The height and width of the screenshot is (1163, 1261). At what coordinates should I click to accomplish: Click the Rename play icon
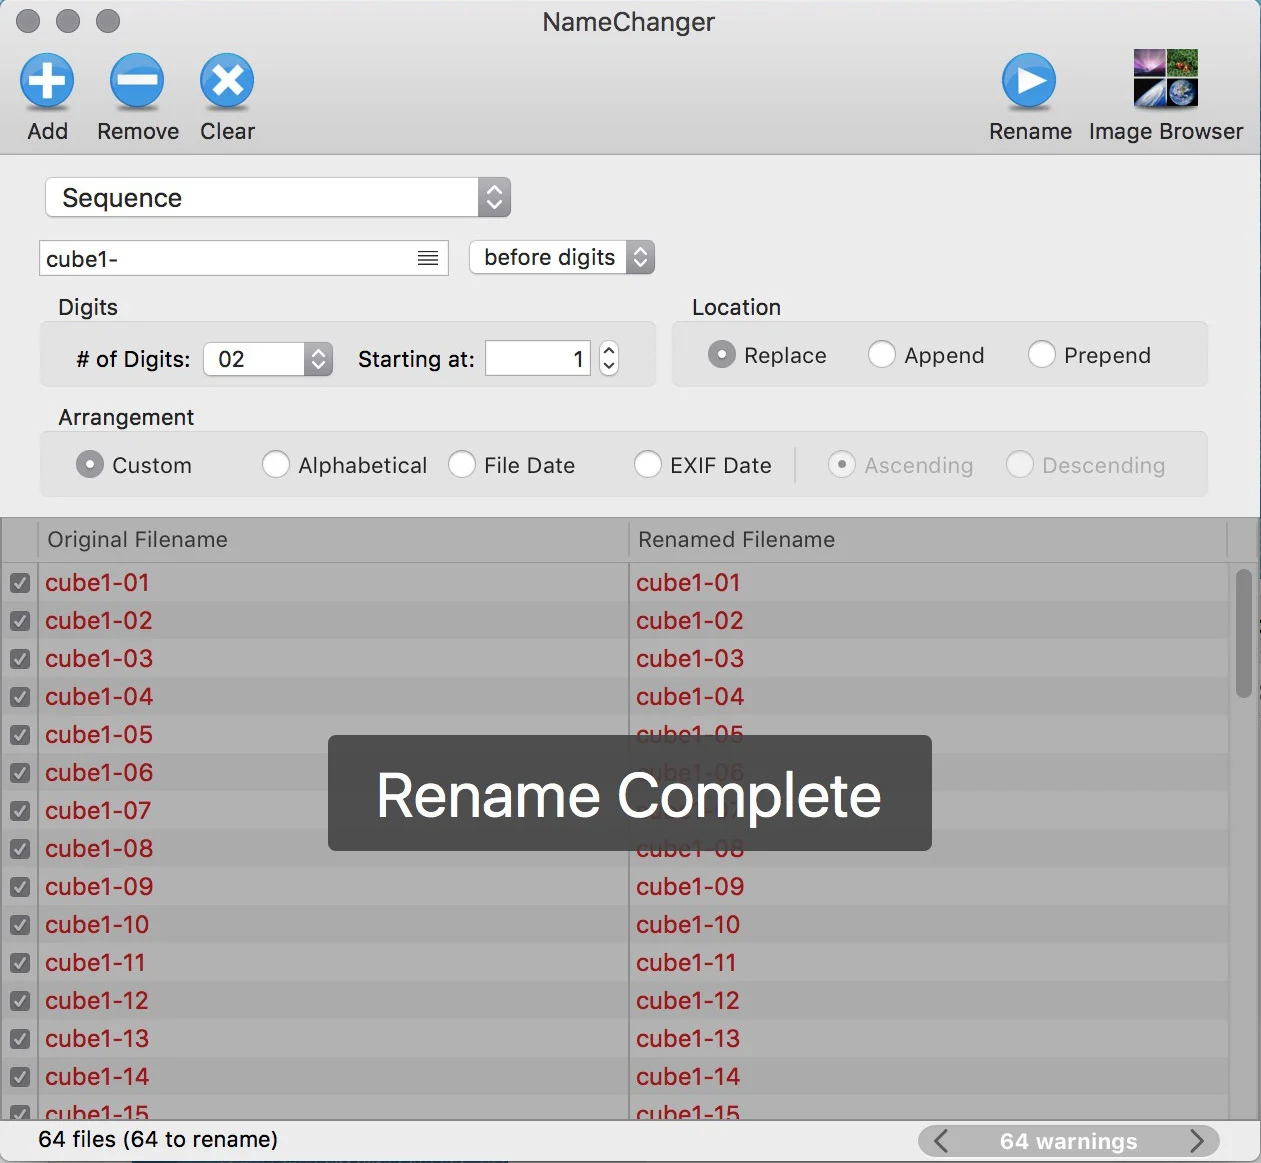point(1029,81)
